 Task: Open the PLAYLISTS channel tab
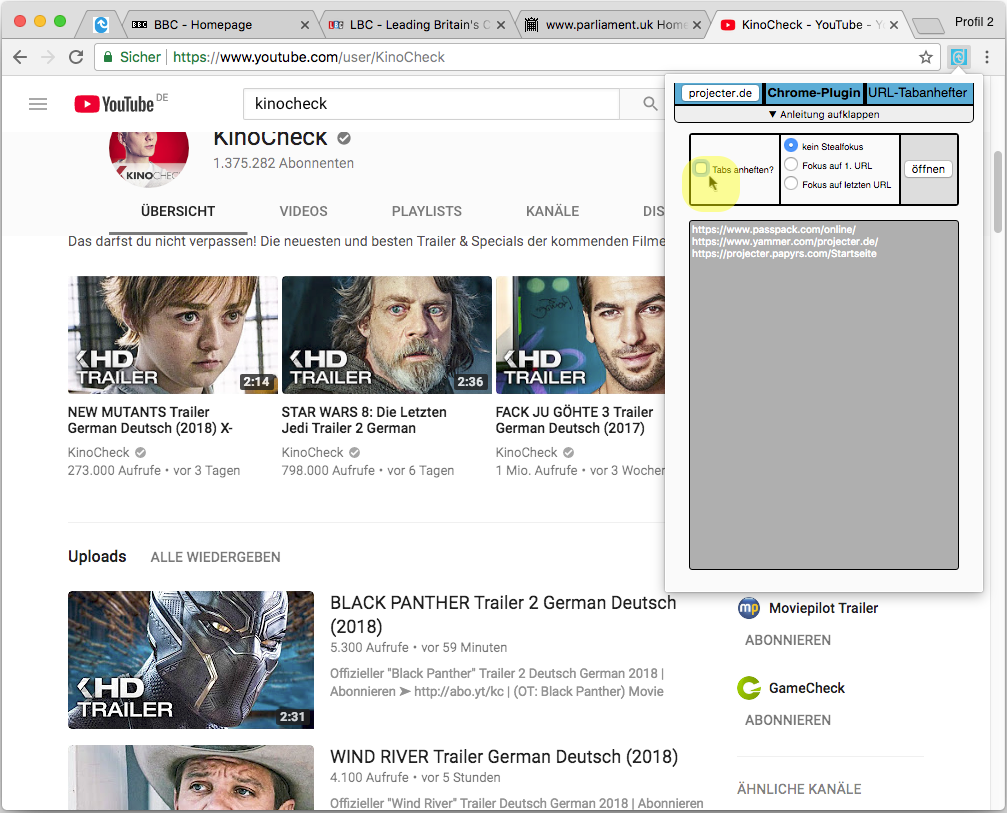coord(426,211)
